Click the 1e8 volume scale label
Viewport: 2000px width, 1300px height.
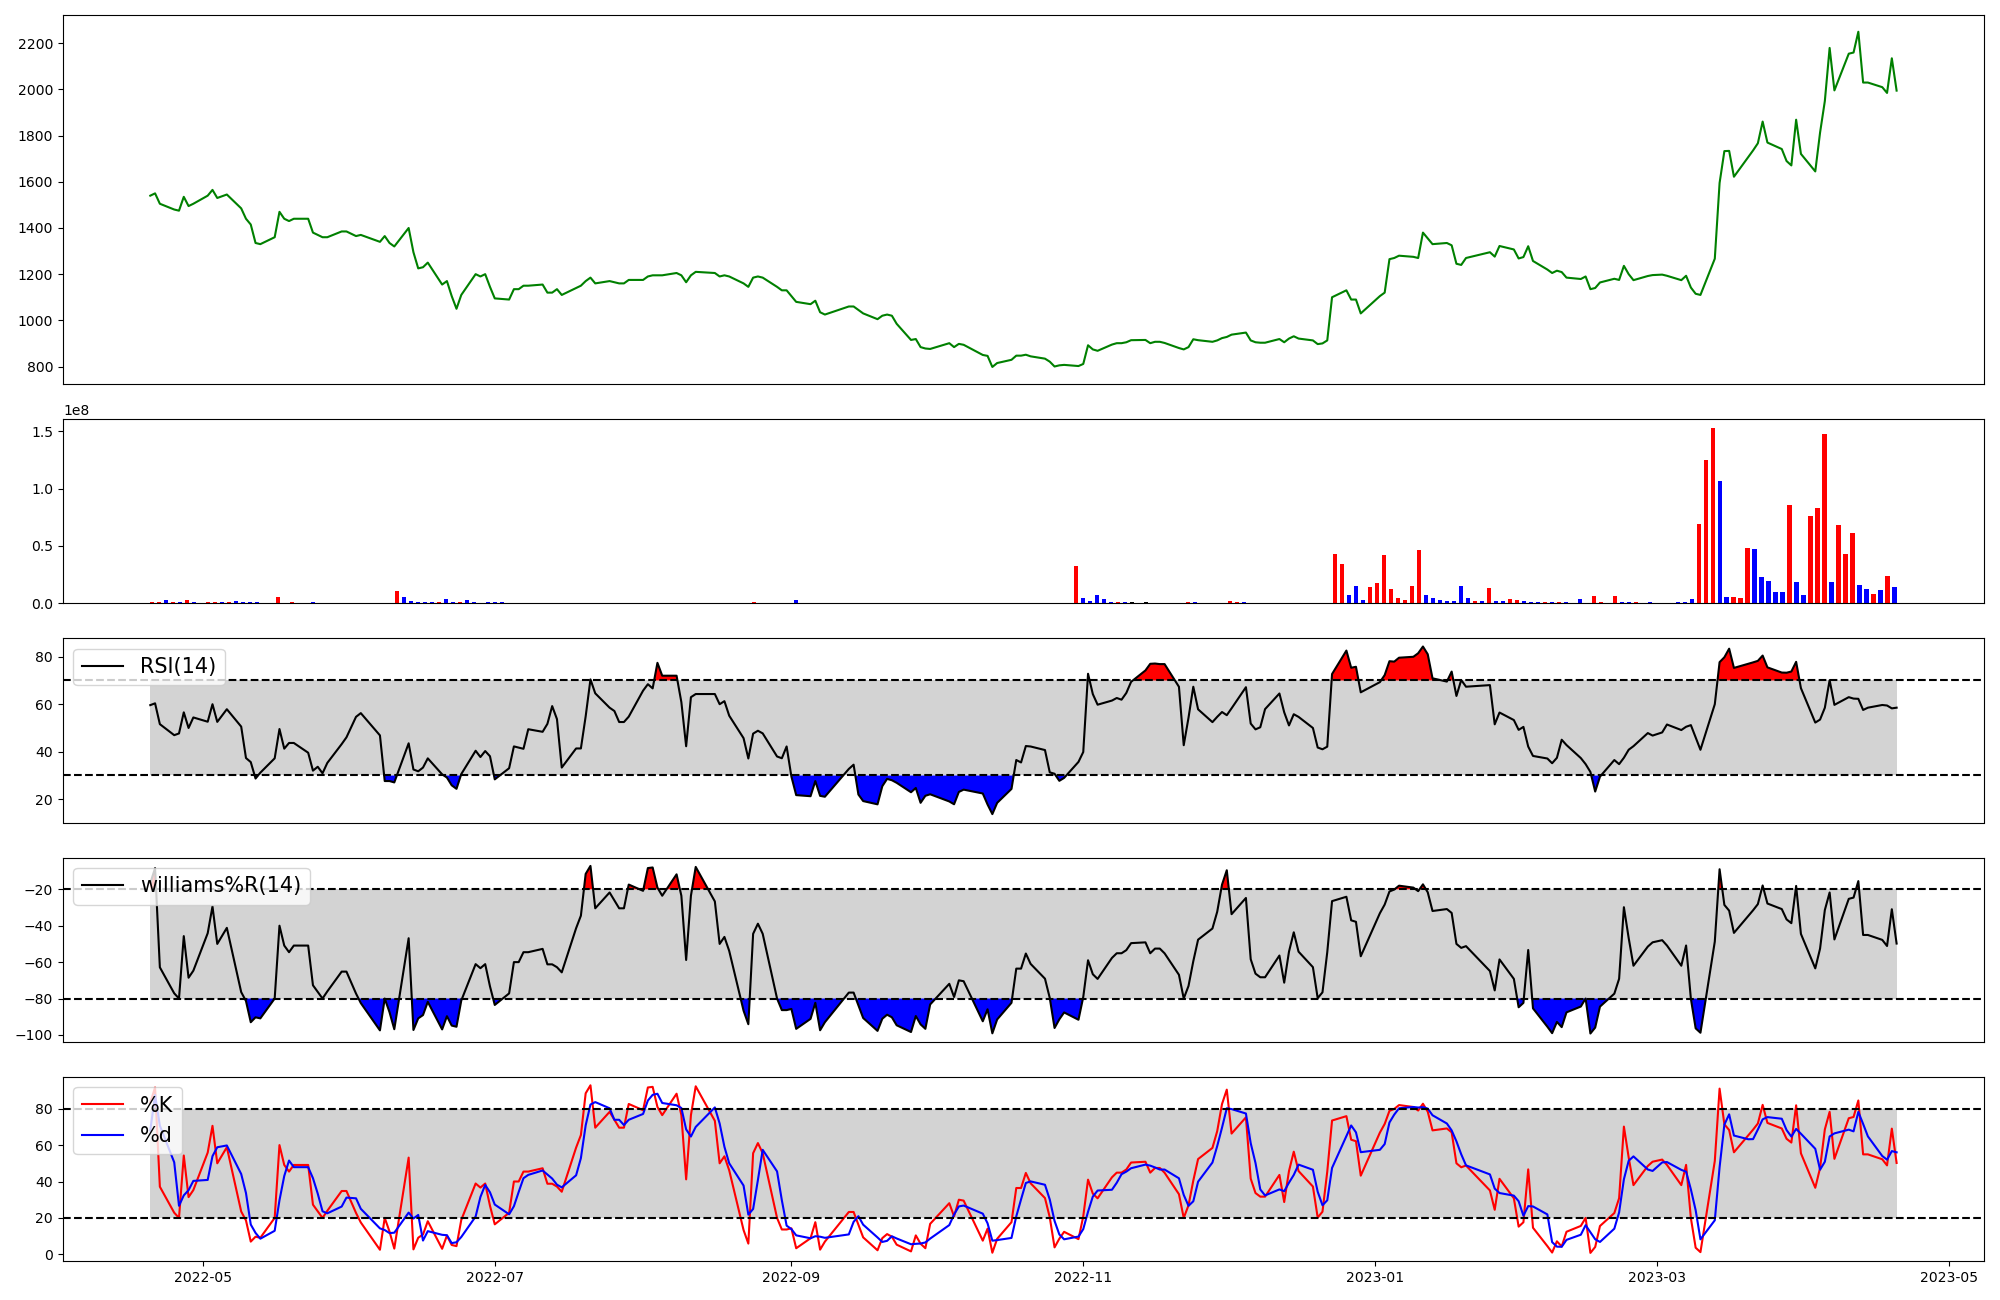point(77,410)
